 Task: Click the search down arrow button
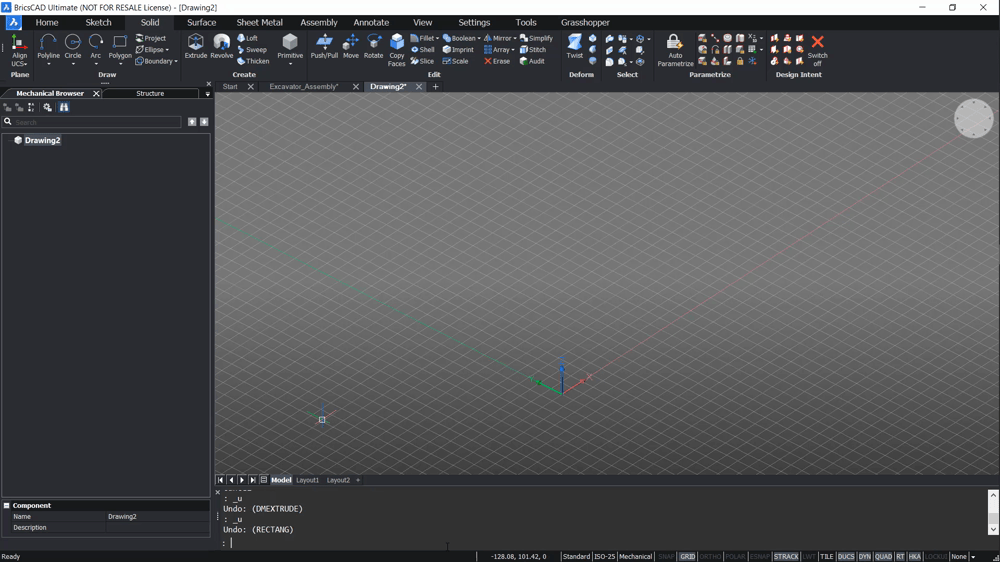(204, 122)
